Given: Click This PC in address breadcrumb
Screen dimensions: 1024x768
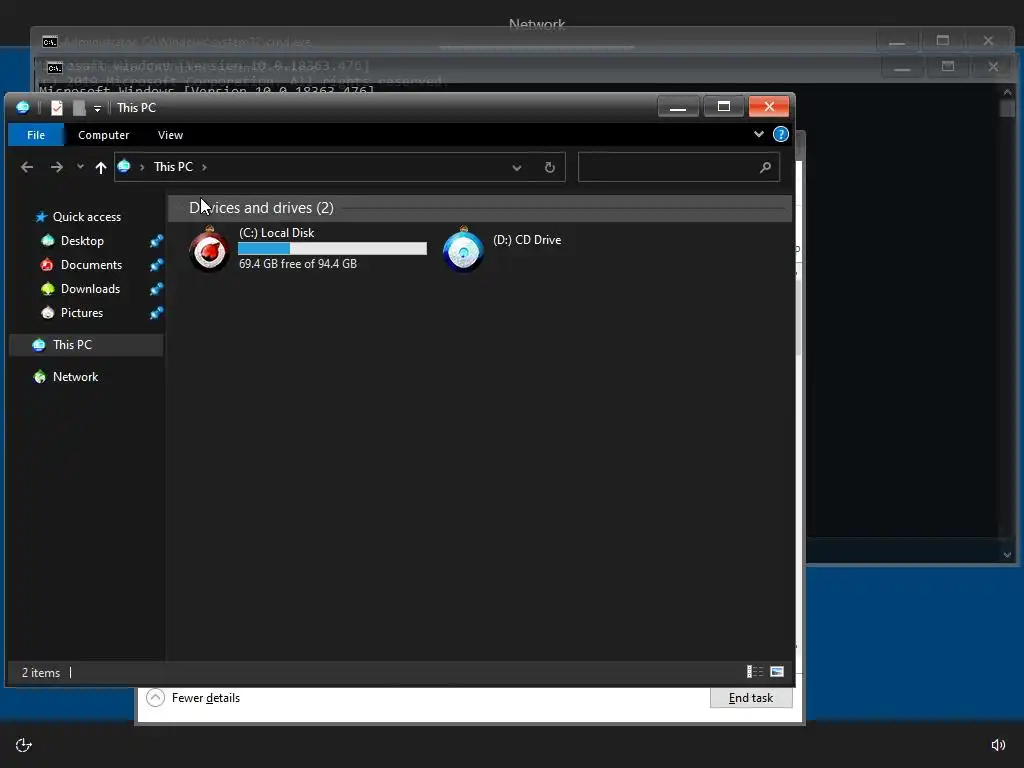Looking at the screenshot, I should pyautogui.click(x=173, y=167).
